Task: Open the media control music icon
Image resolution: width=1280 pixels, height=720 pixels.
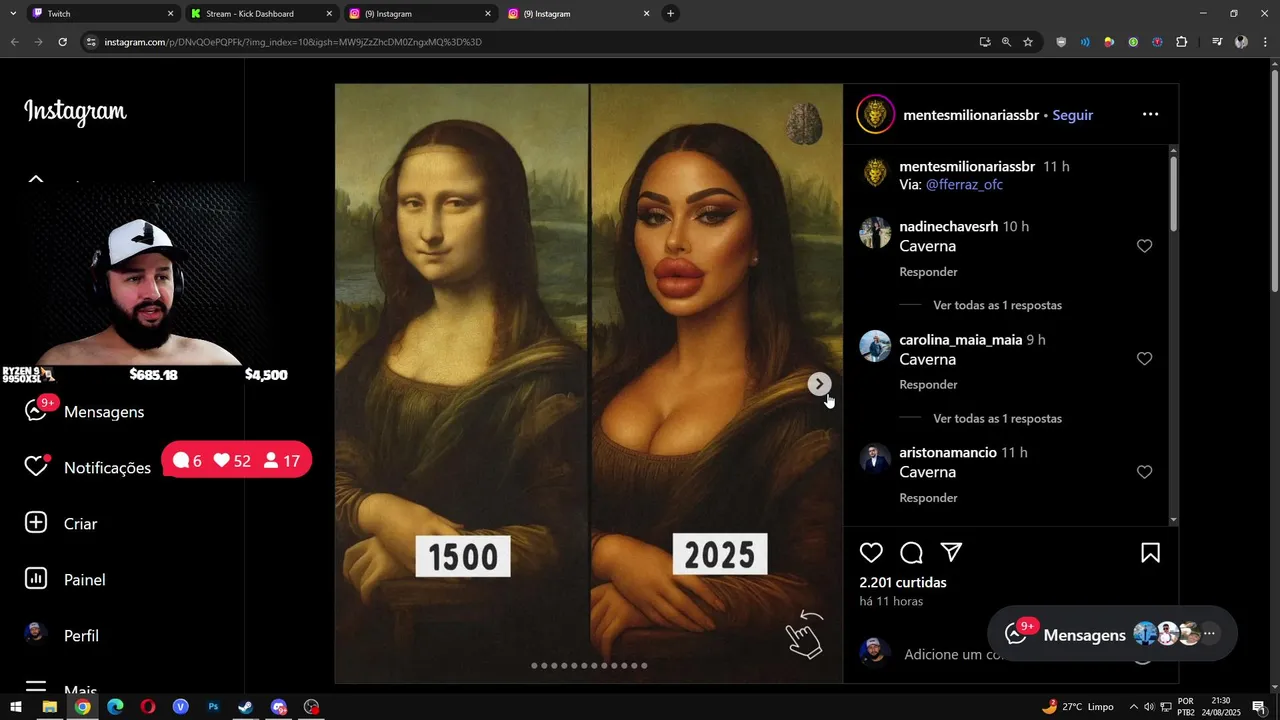Action: pos(1216,42)
